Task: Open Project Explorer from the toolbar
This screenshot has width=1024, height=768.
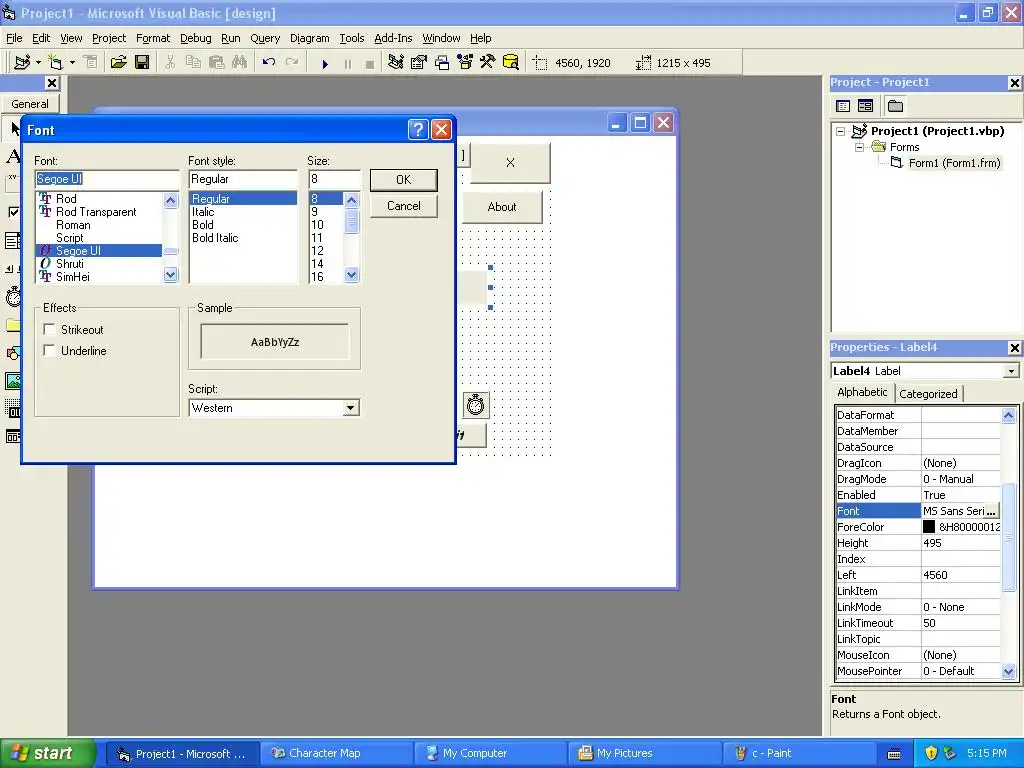Action: 396,62
